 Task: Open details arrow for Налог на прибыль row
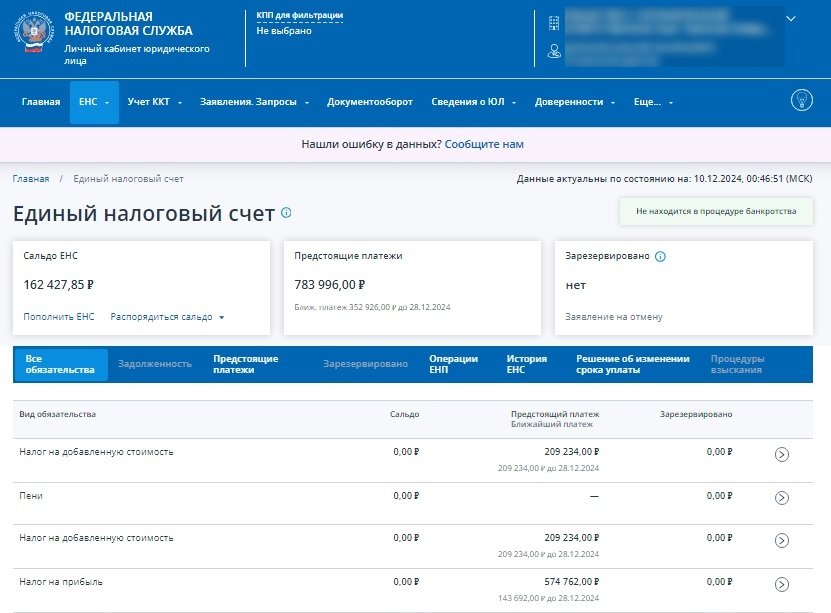pos(782,585)
